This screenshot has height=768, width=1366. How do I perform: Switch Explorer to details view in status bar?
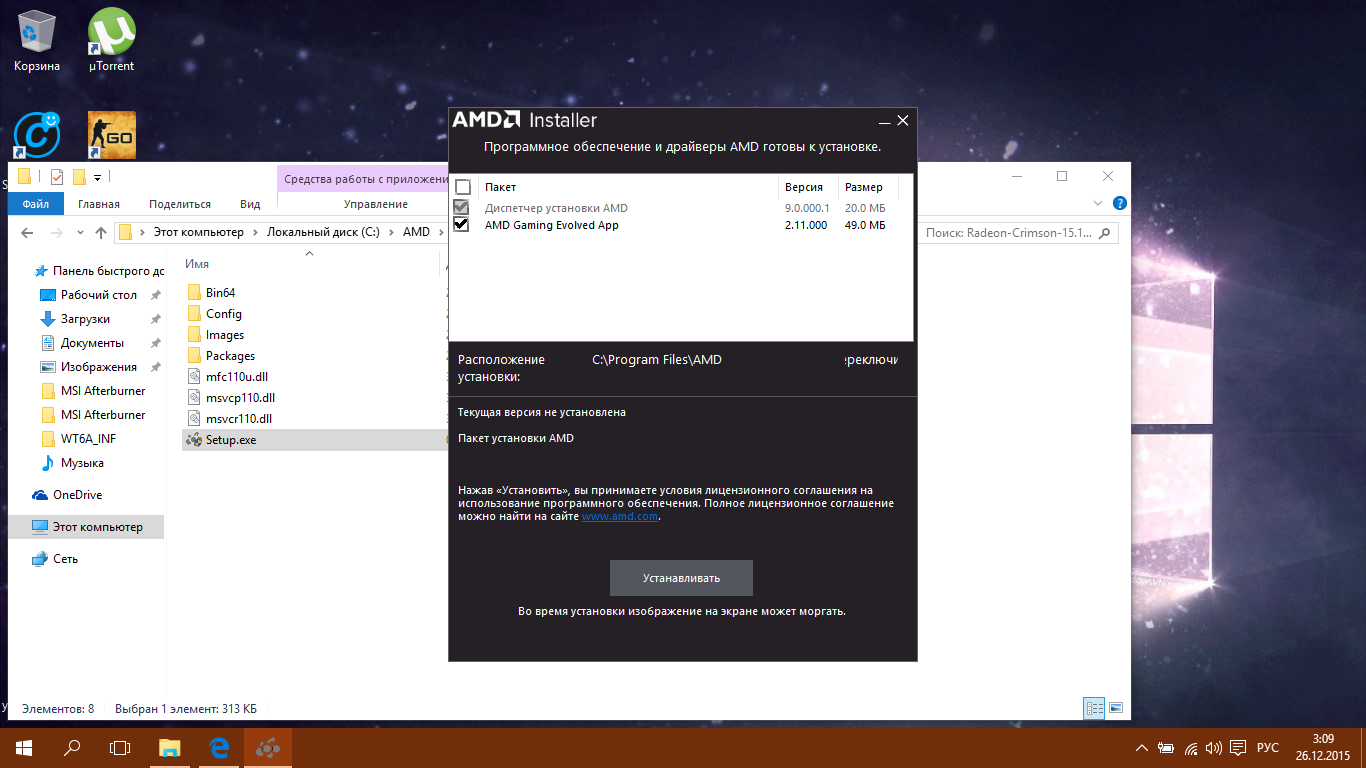(x=1095, y=708)
